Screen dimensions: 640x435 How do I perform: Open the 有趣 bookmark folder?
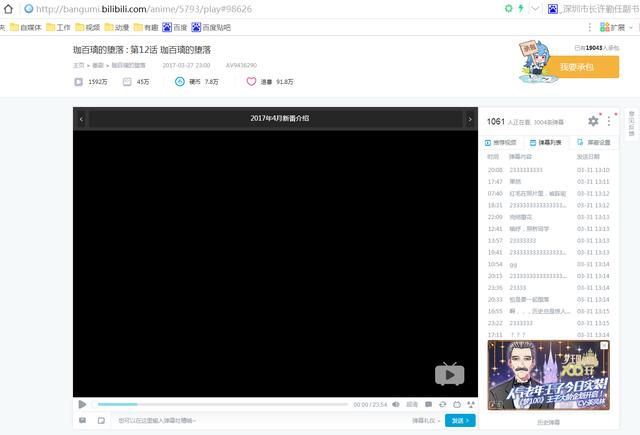146,27
